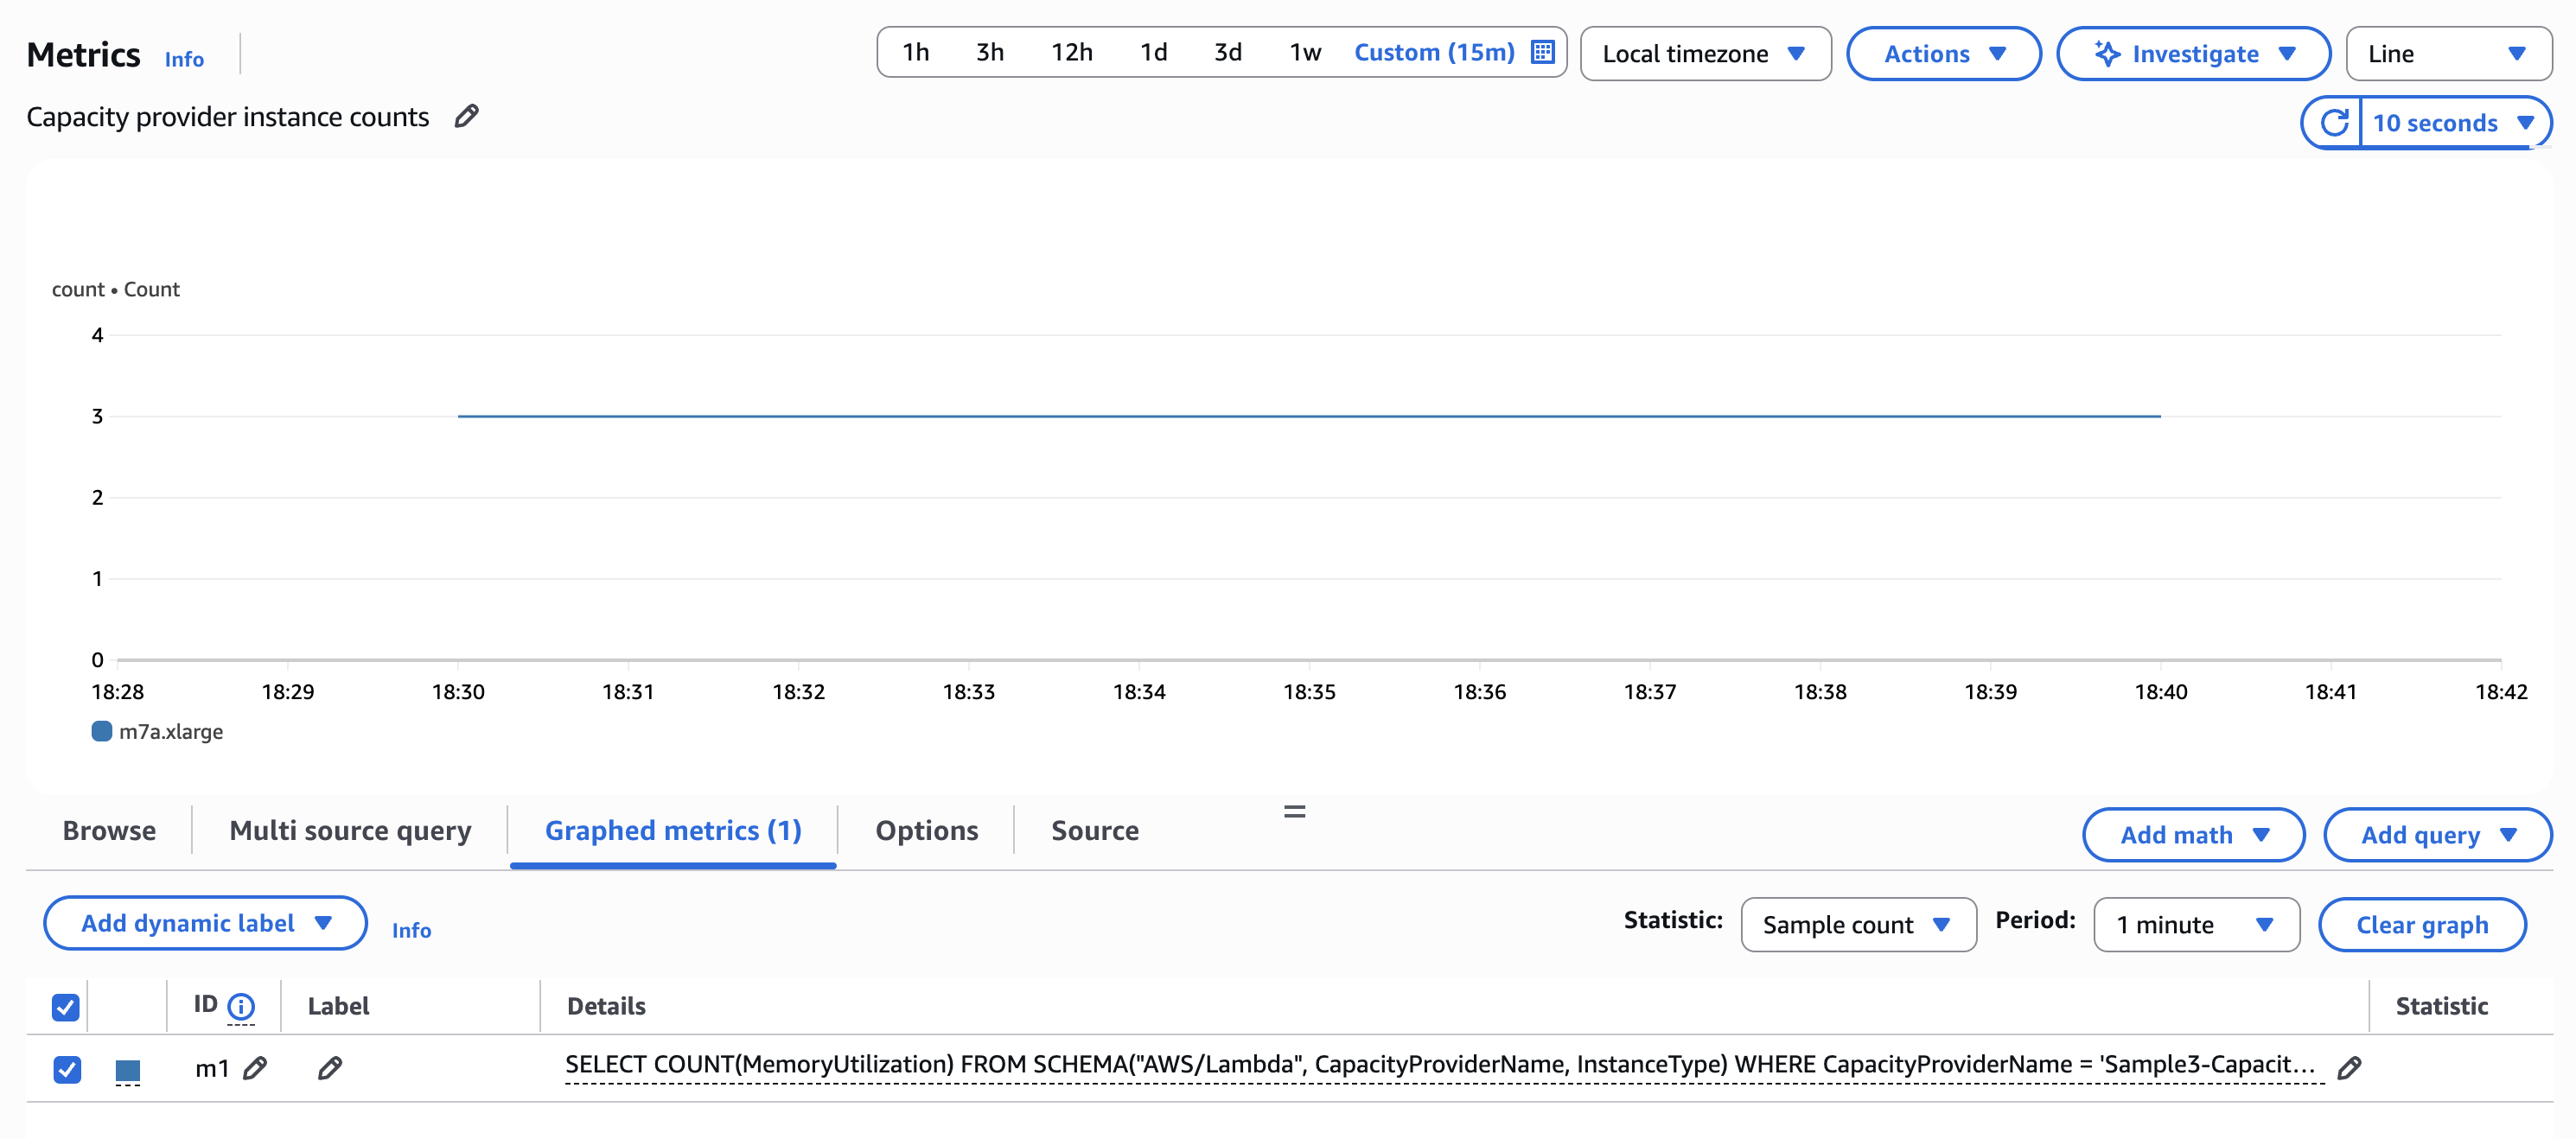2576x1139 pixels.
Task: Open the Line graph type dropdown
Action: pos(2446,54)
